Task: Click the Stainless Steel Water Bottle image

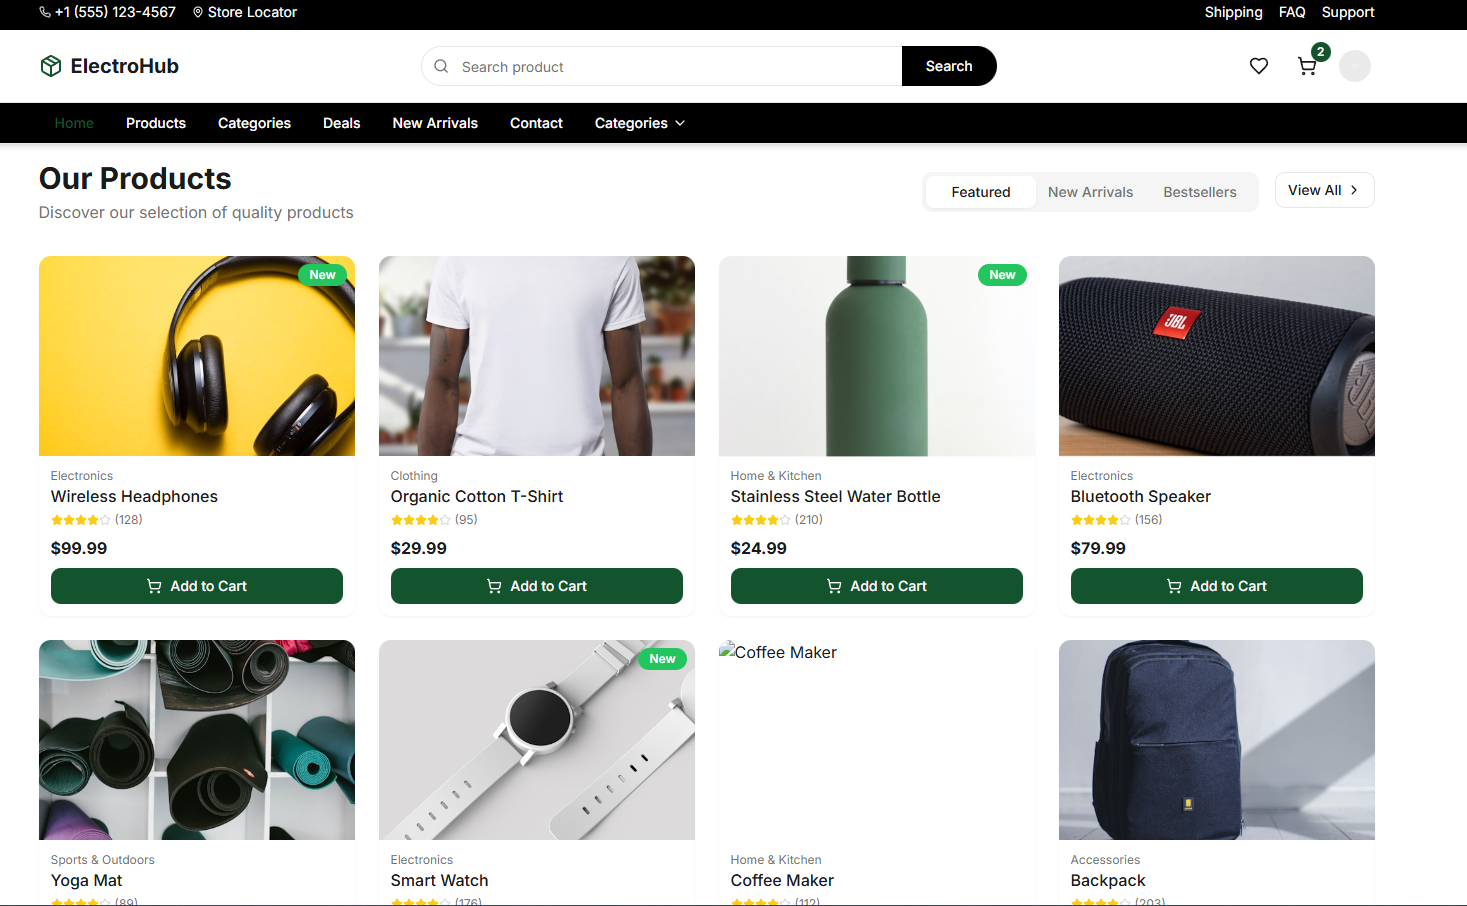Action: (876, 356)
